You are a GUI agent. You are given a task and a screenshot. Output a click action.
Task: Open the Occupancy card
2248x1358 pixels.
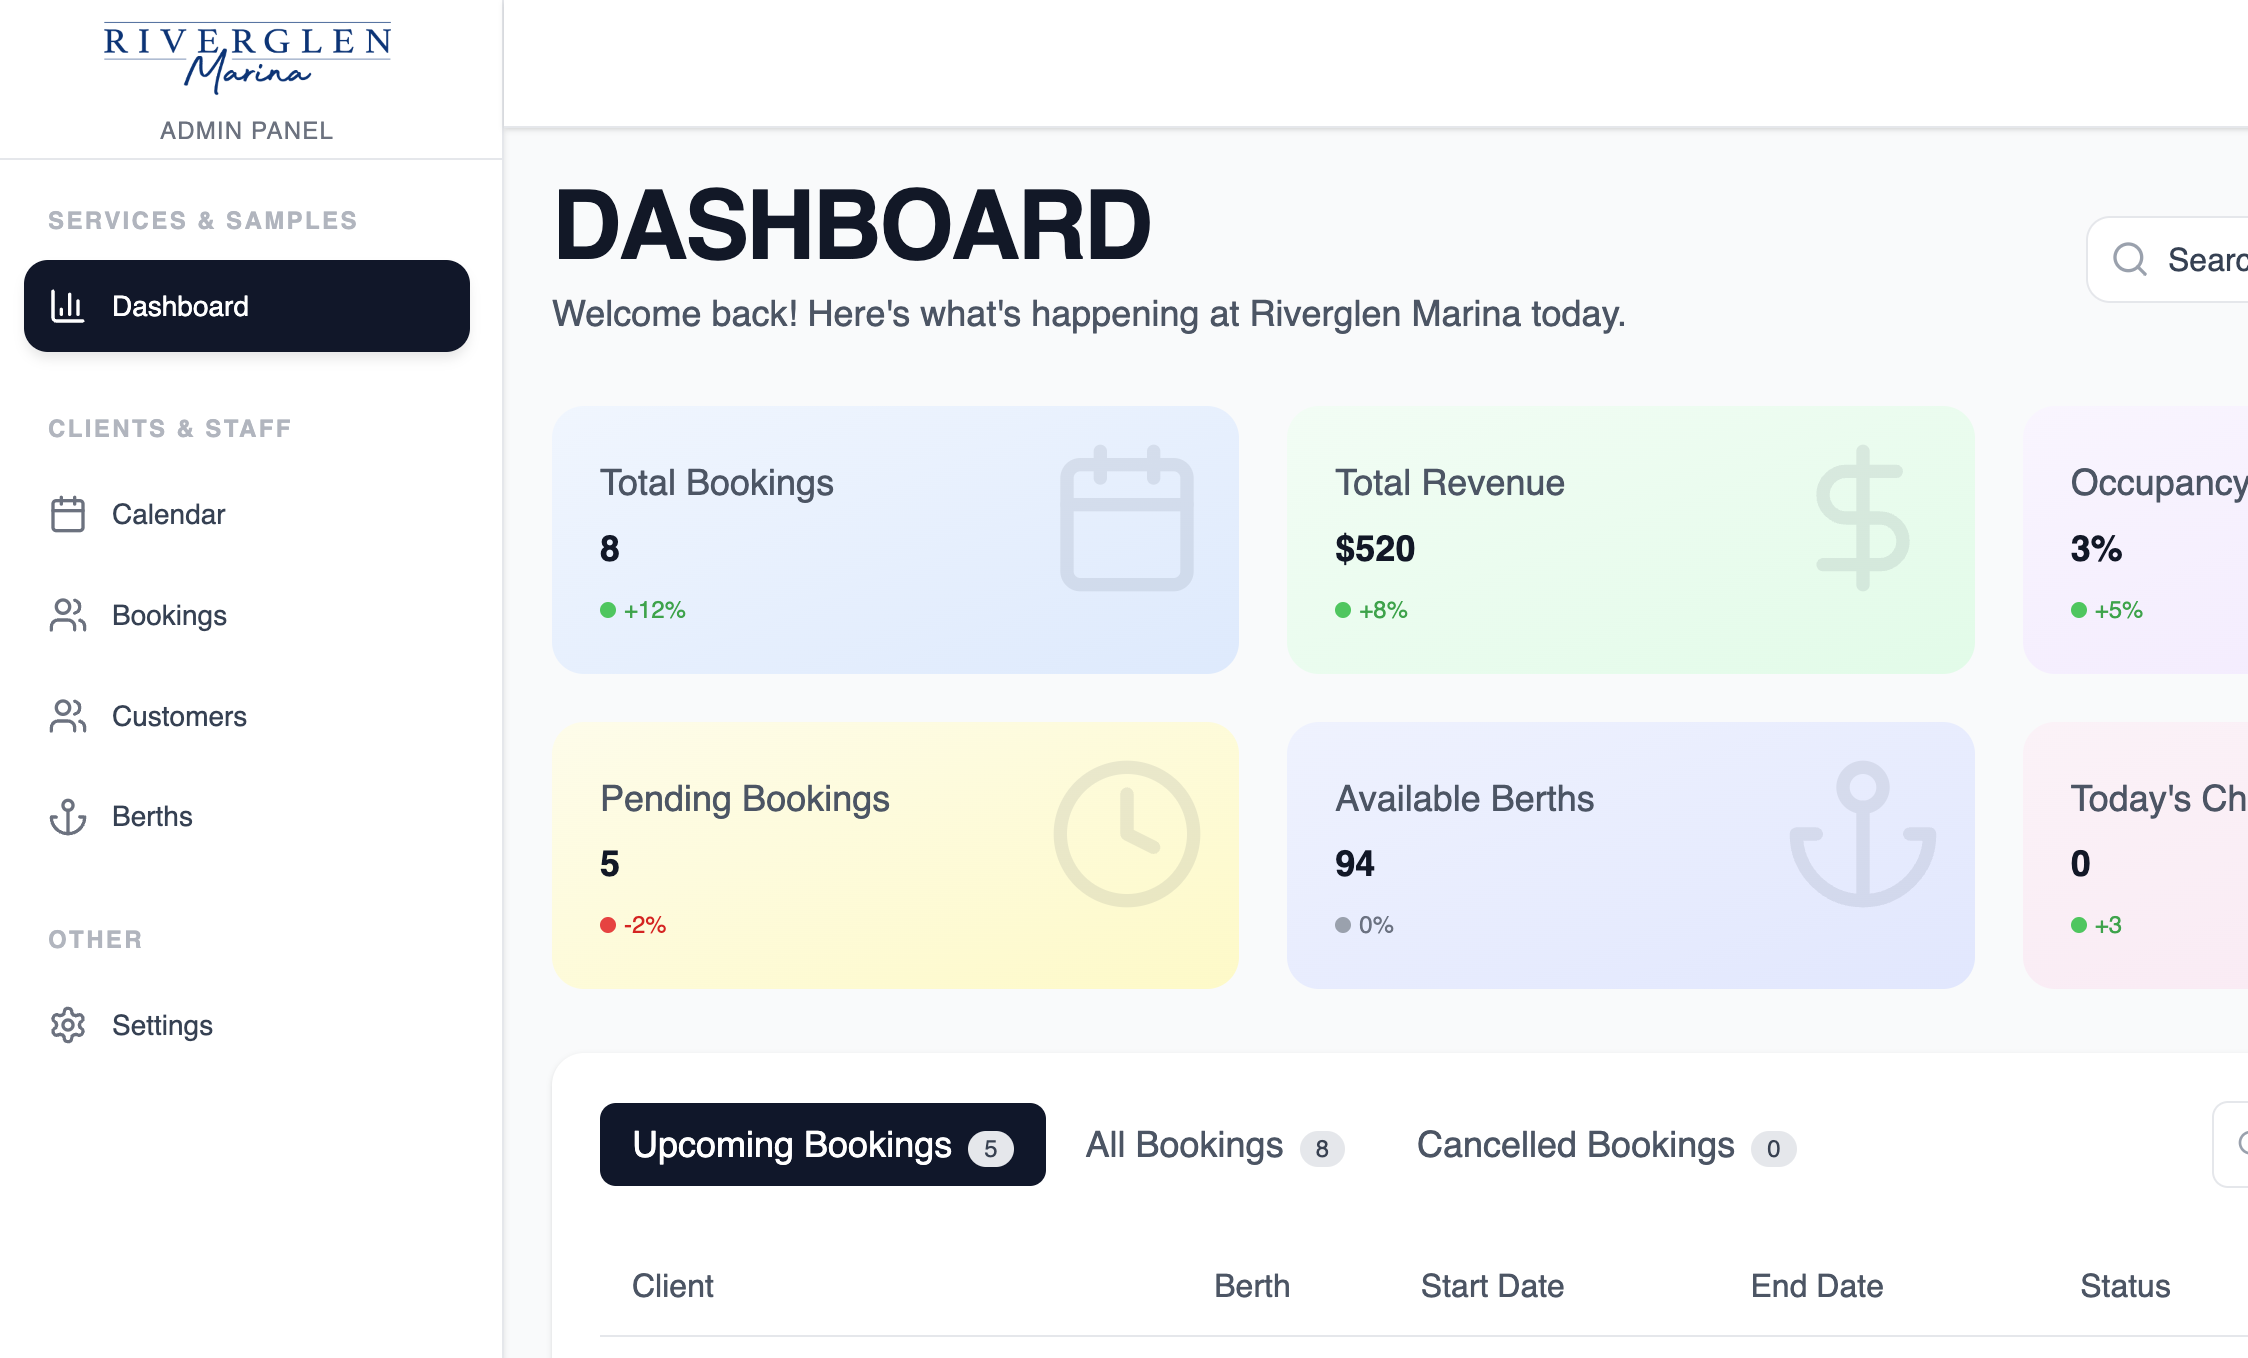pos(2136,540)
